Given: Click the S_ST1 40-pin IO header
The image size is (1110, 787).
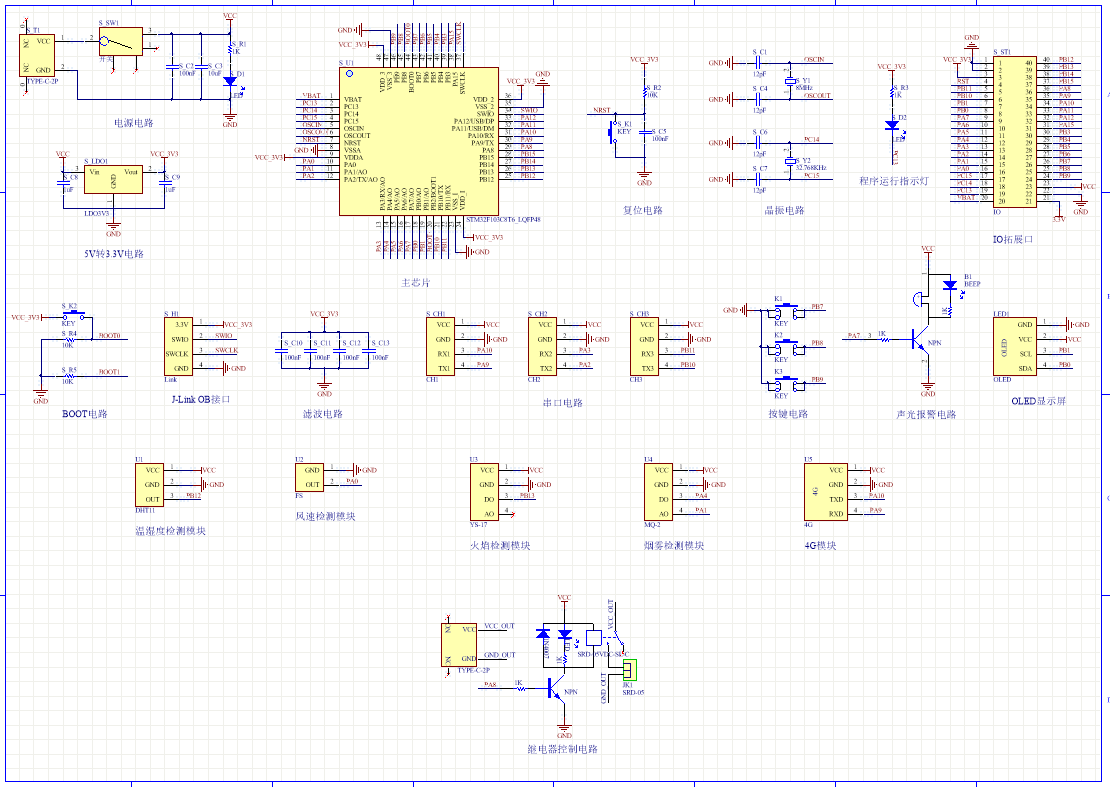Looking at the screenshot, I should [1014, 132].
